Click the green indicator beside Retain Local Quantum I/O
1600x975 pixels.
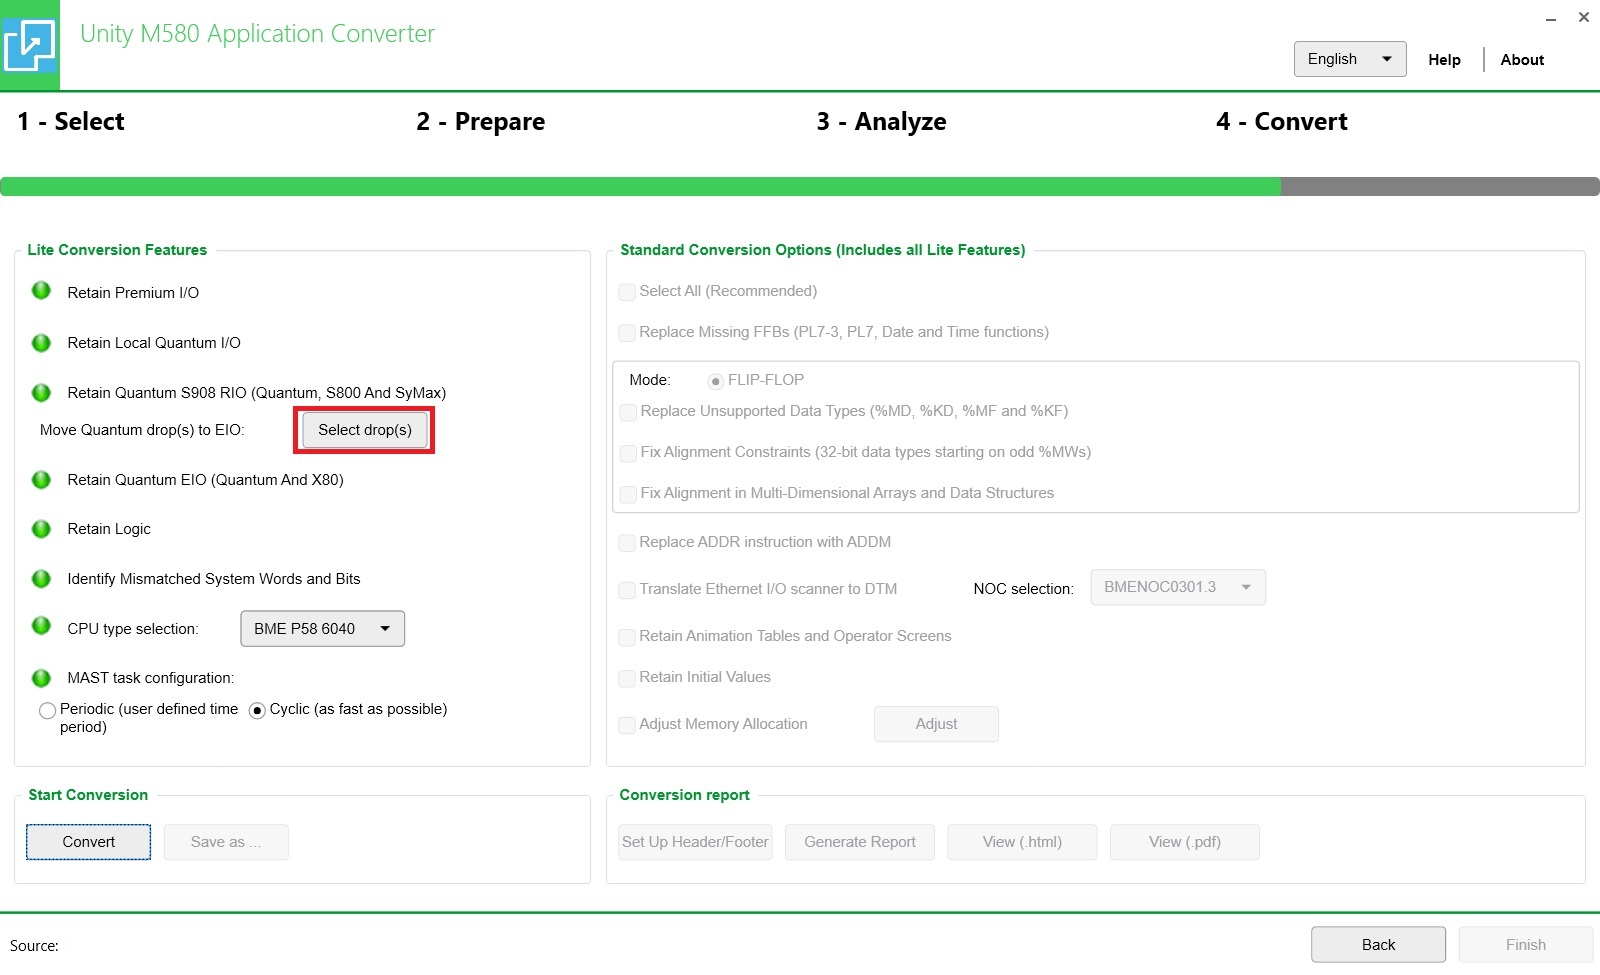point(41,342)
